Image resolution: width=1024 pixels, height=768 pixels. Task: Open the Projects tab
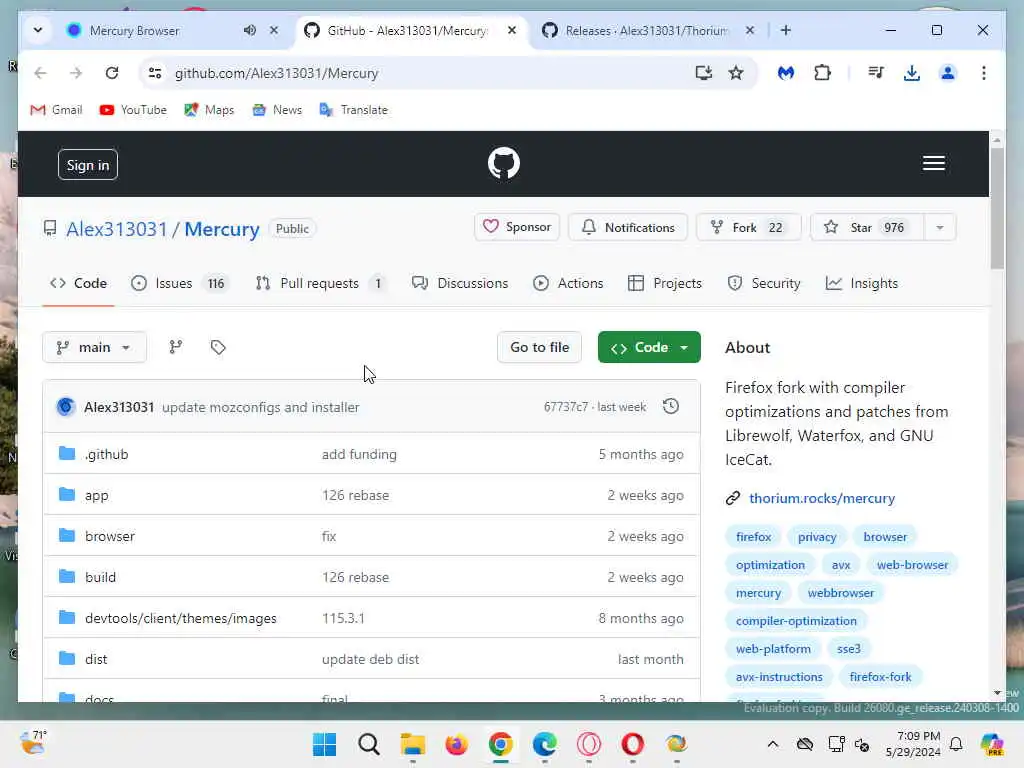click(x=665, y=283)
